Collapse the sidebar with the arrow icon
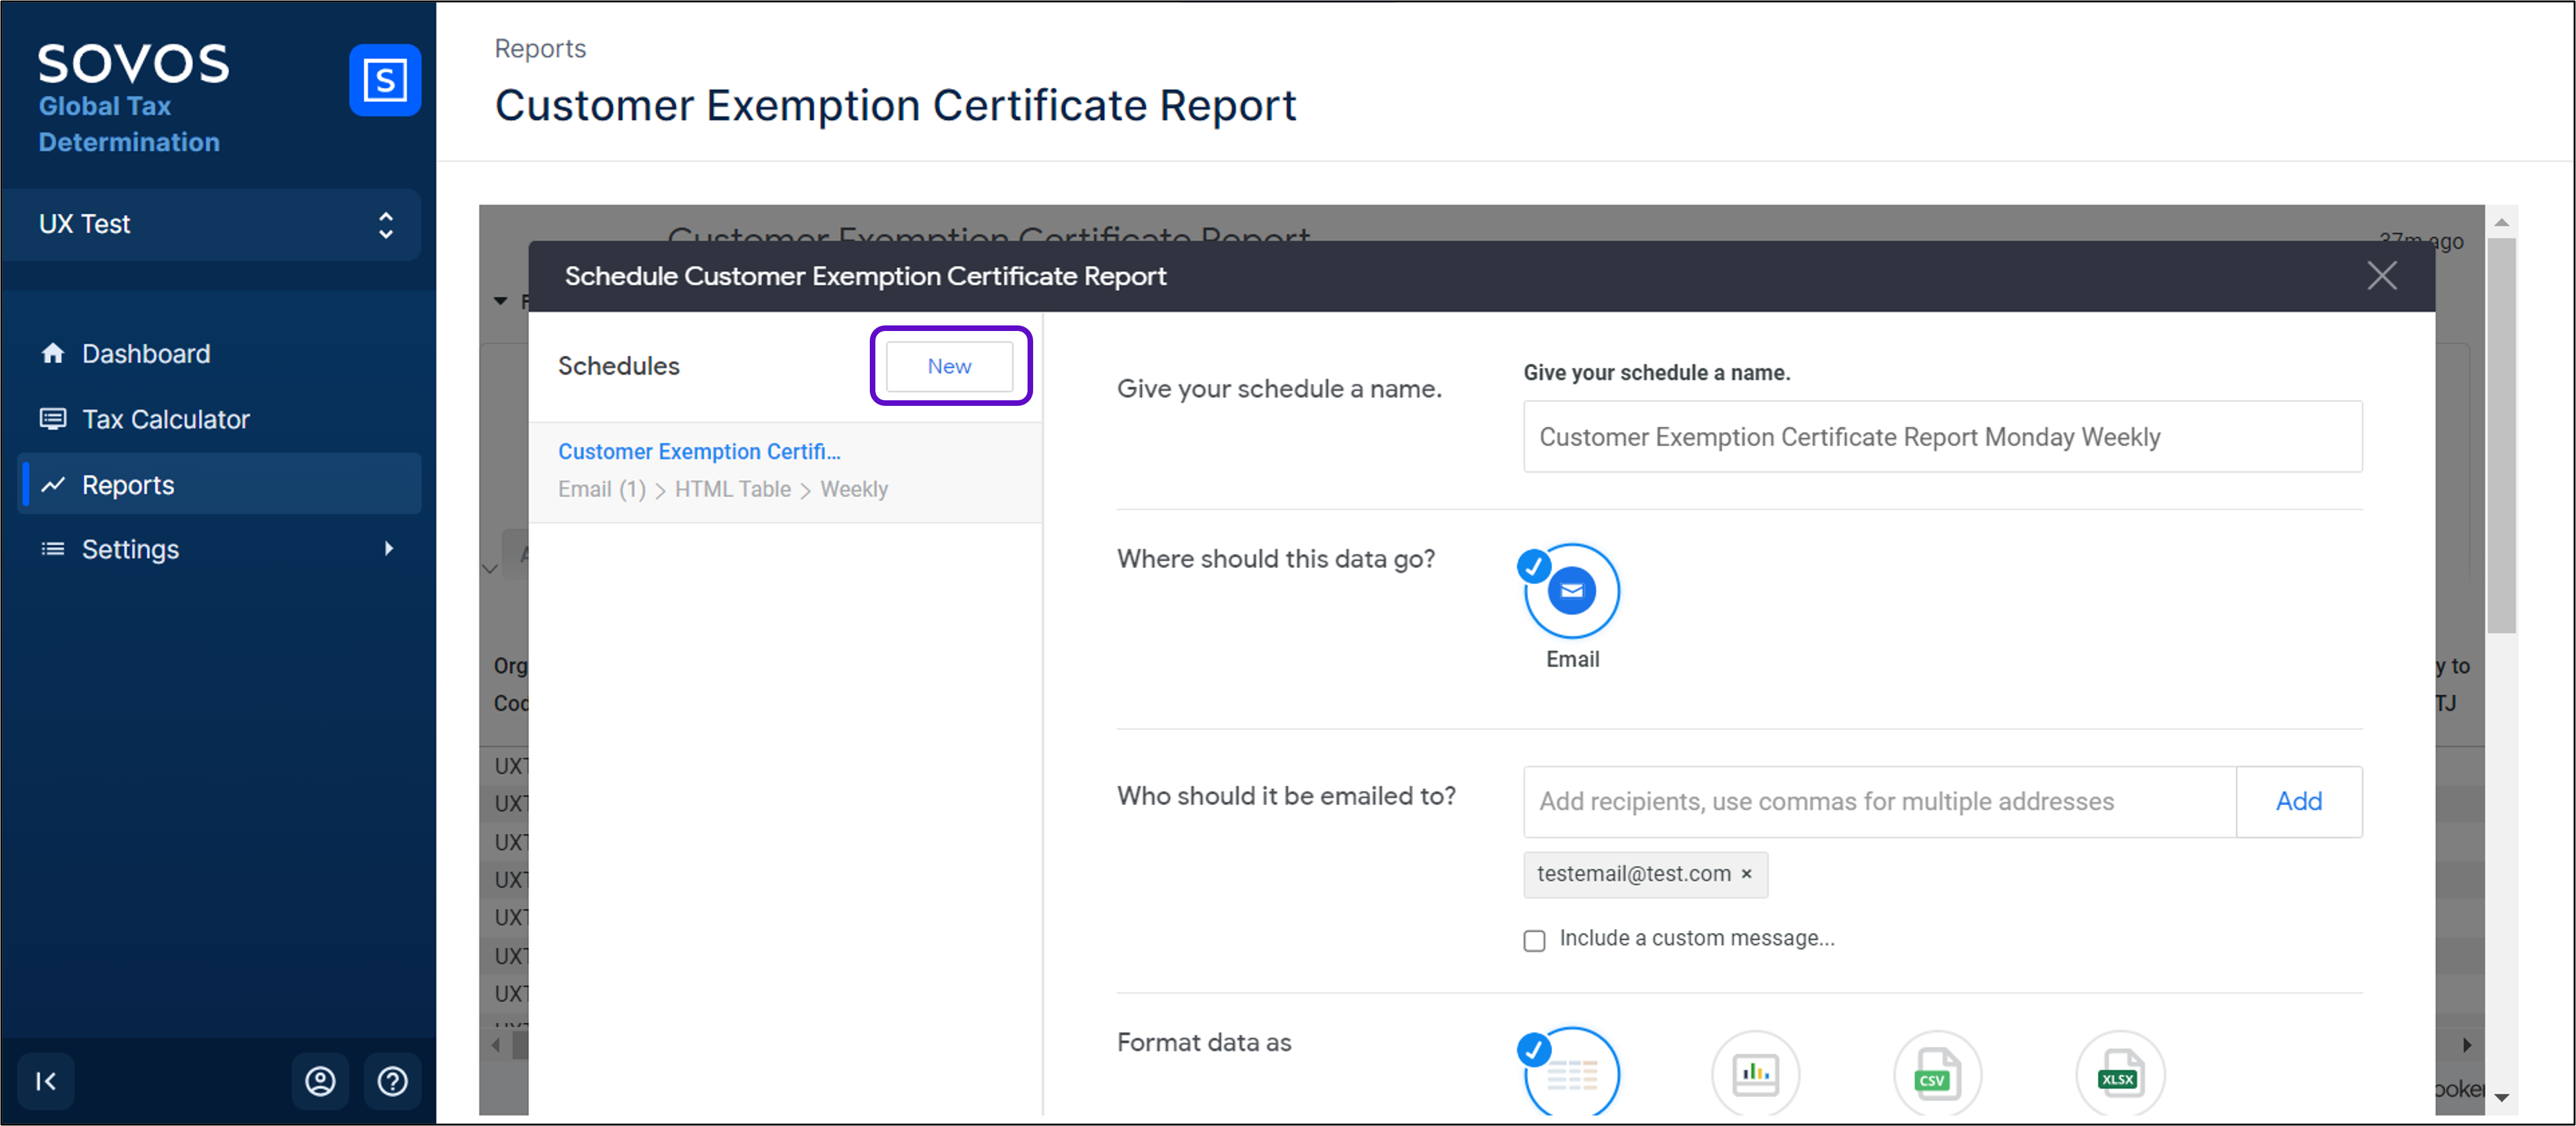The height and width of the screenshot is (1126, 2576). [x=46, y=1081]
